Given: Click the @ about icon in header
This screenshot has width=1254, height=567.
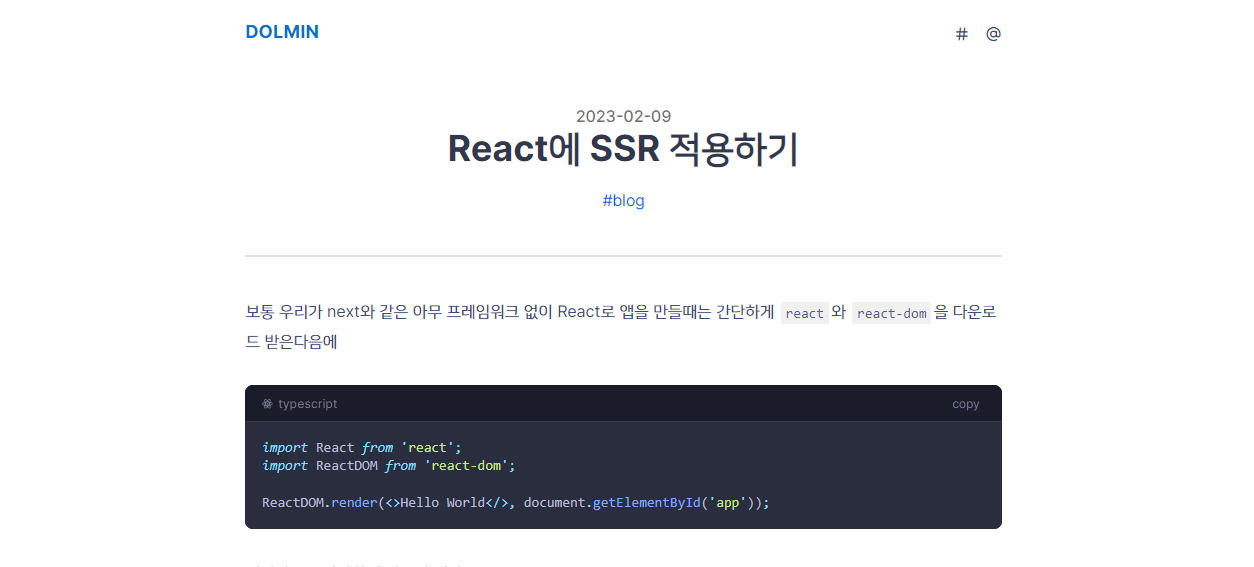Looking at the screenshot, I should tap(993, 34).
